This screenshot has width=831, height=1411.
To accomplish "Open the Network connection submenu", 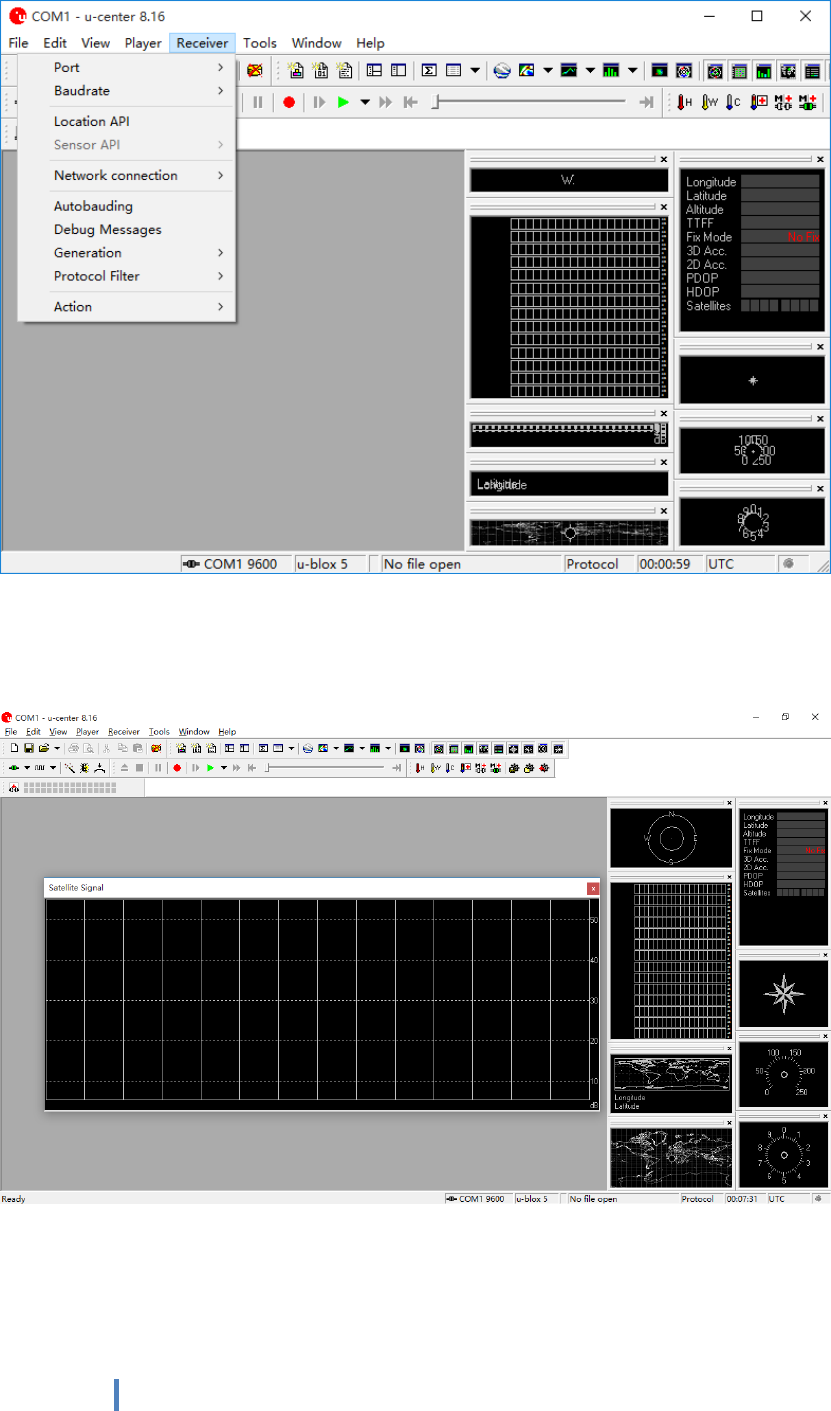I will pyautogui.click(x=127, y=175).
